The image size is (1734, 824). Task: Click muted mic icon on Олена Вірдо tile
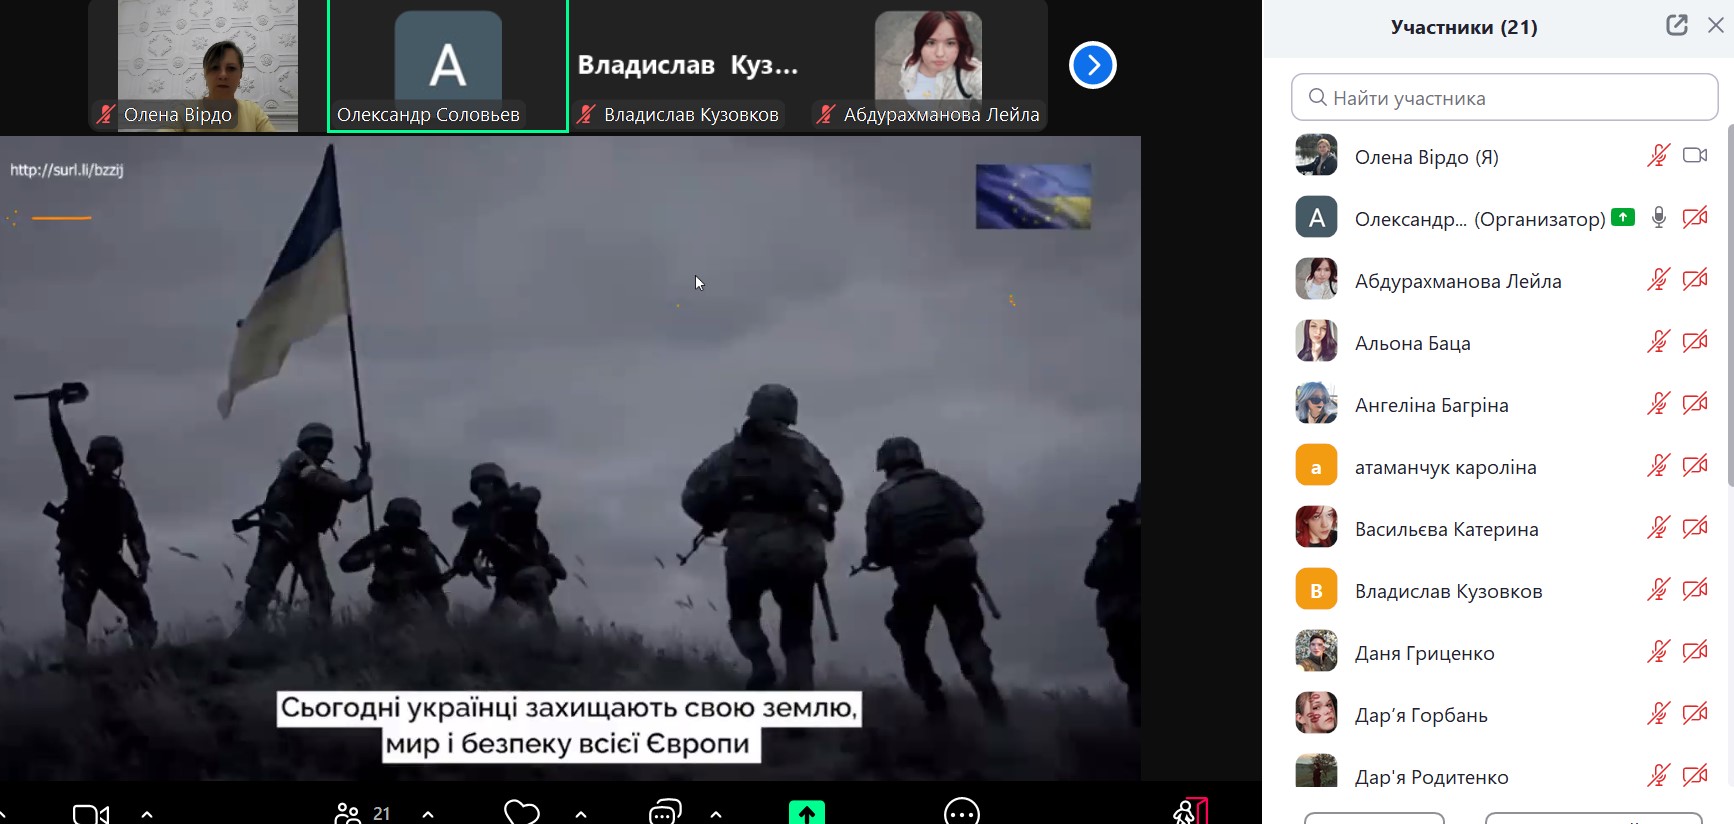[x=106, y=114]
